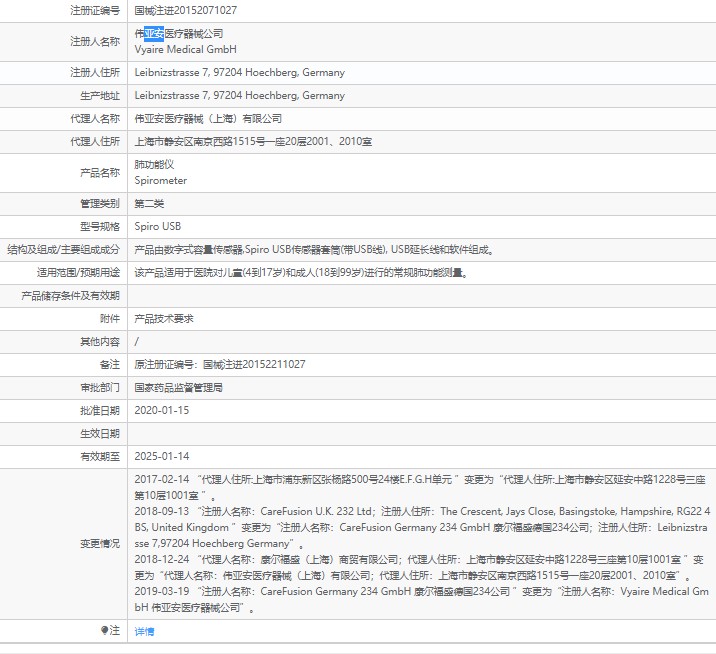Click product name 肺功能仪
This screenshot has height=654, width=716.
point(154,164)
